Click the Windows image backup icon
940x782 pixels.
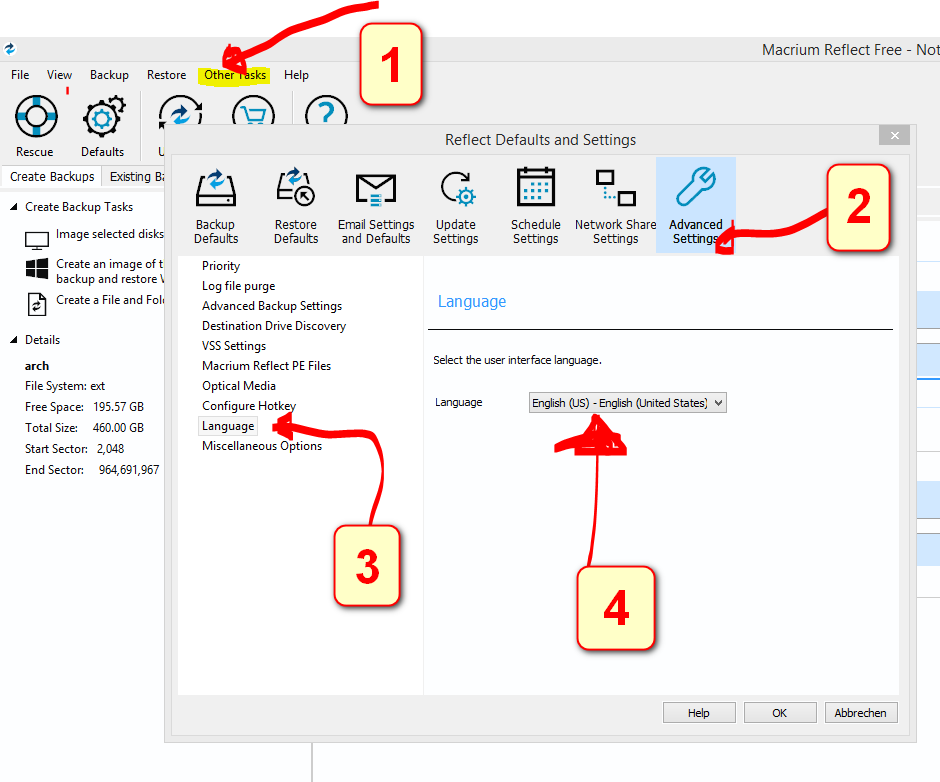pyautogui.click(x=37, y=269)
